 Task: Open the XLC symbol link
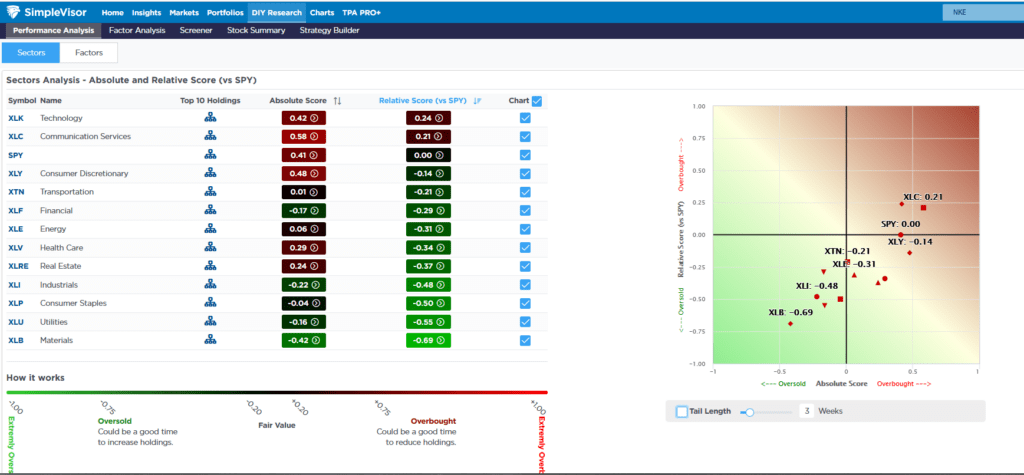click(x=16, y=137)
